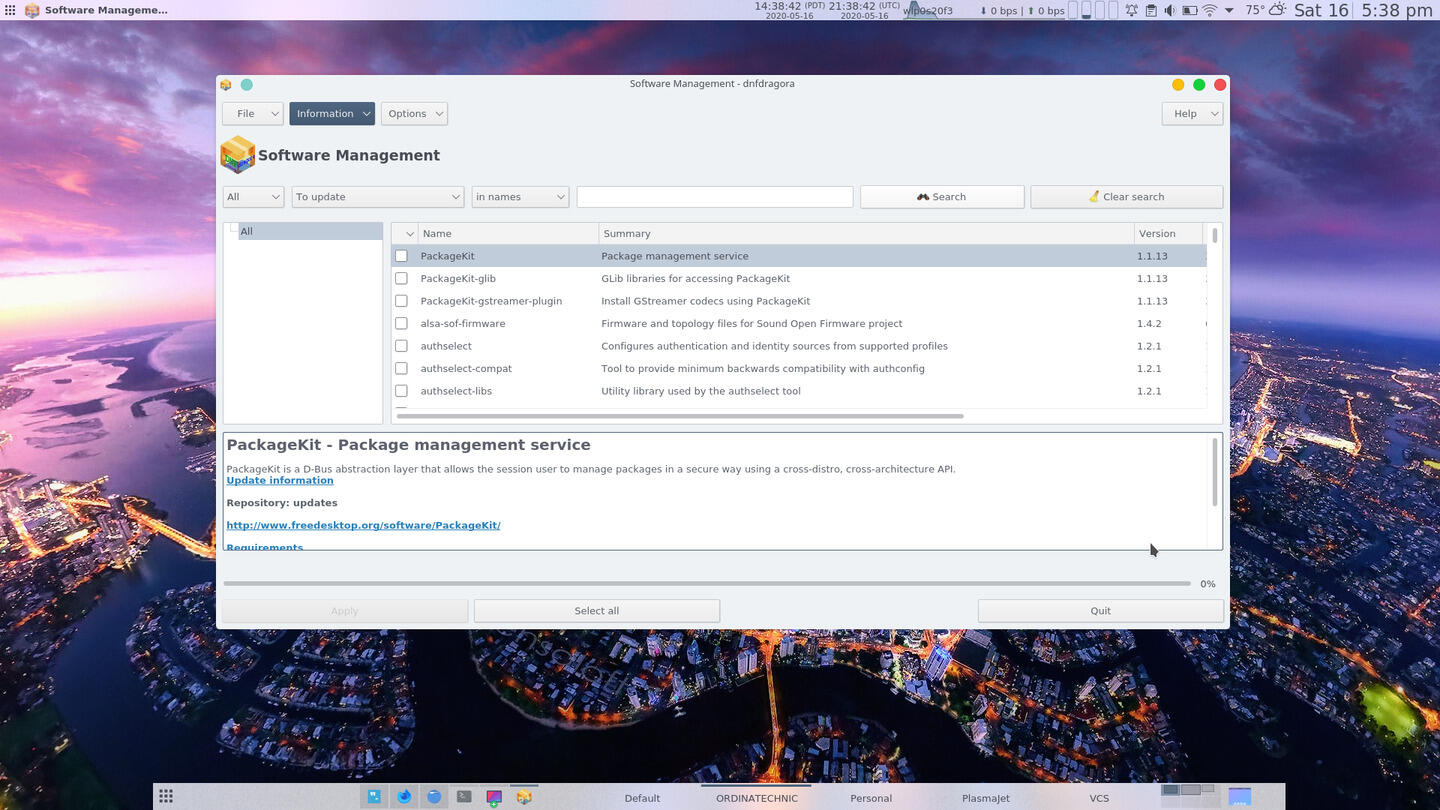
Task: Click the Software Management package logo
Action: pos(238,155)
